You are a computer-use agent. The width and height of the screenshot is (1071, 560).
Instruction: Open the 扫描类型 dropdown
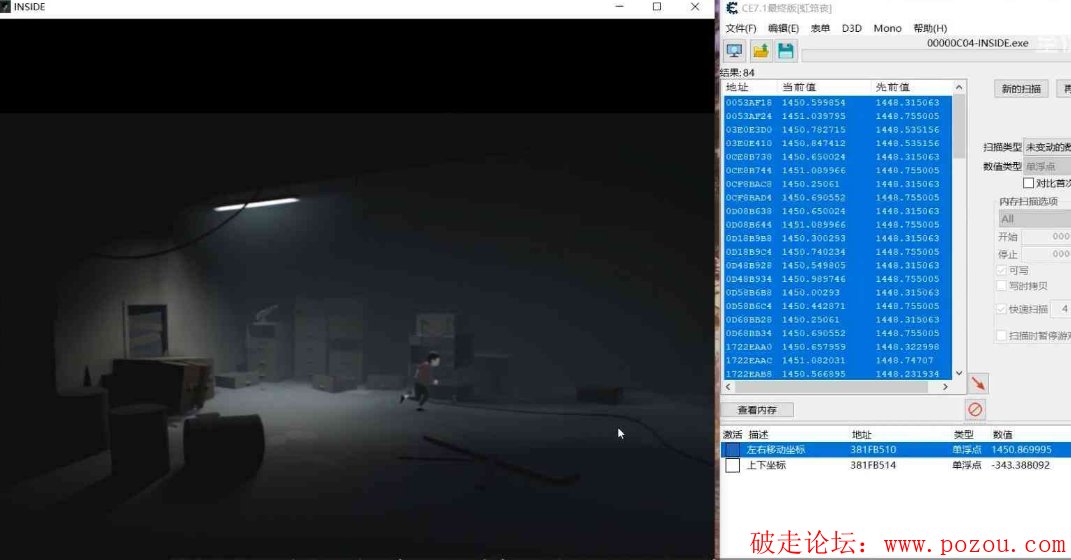1047,147
